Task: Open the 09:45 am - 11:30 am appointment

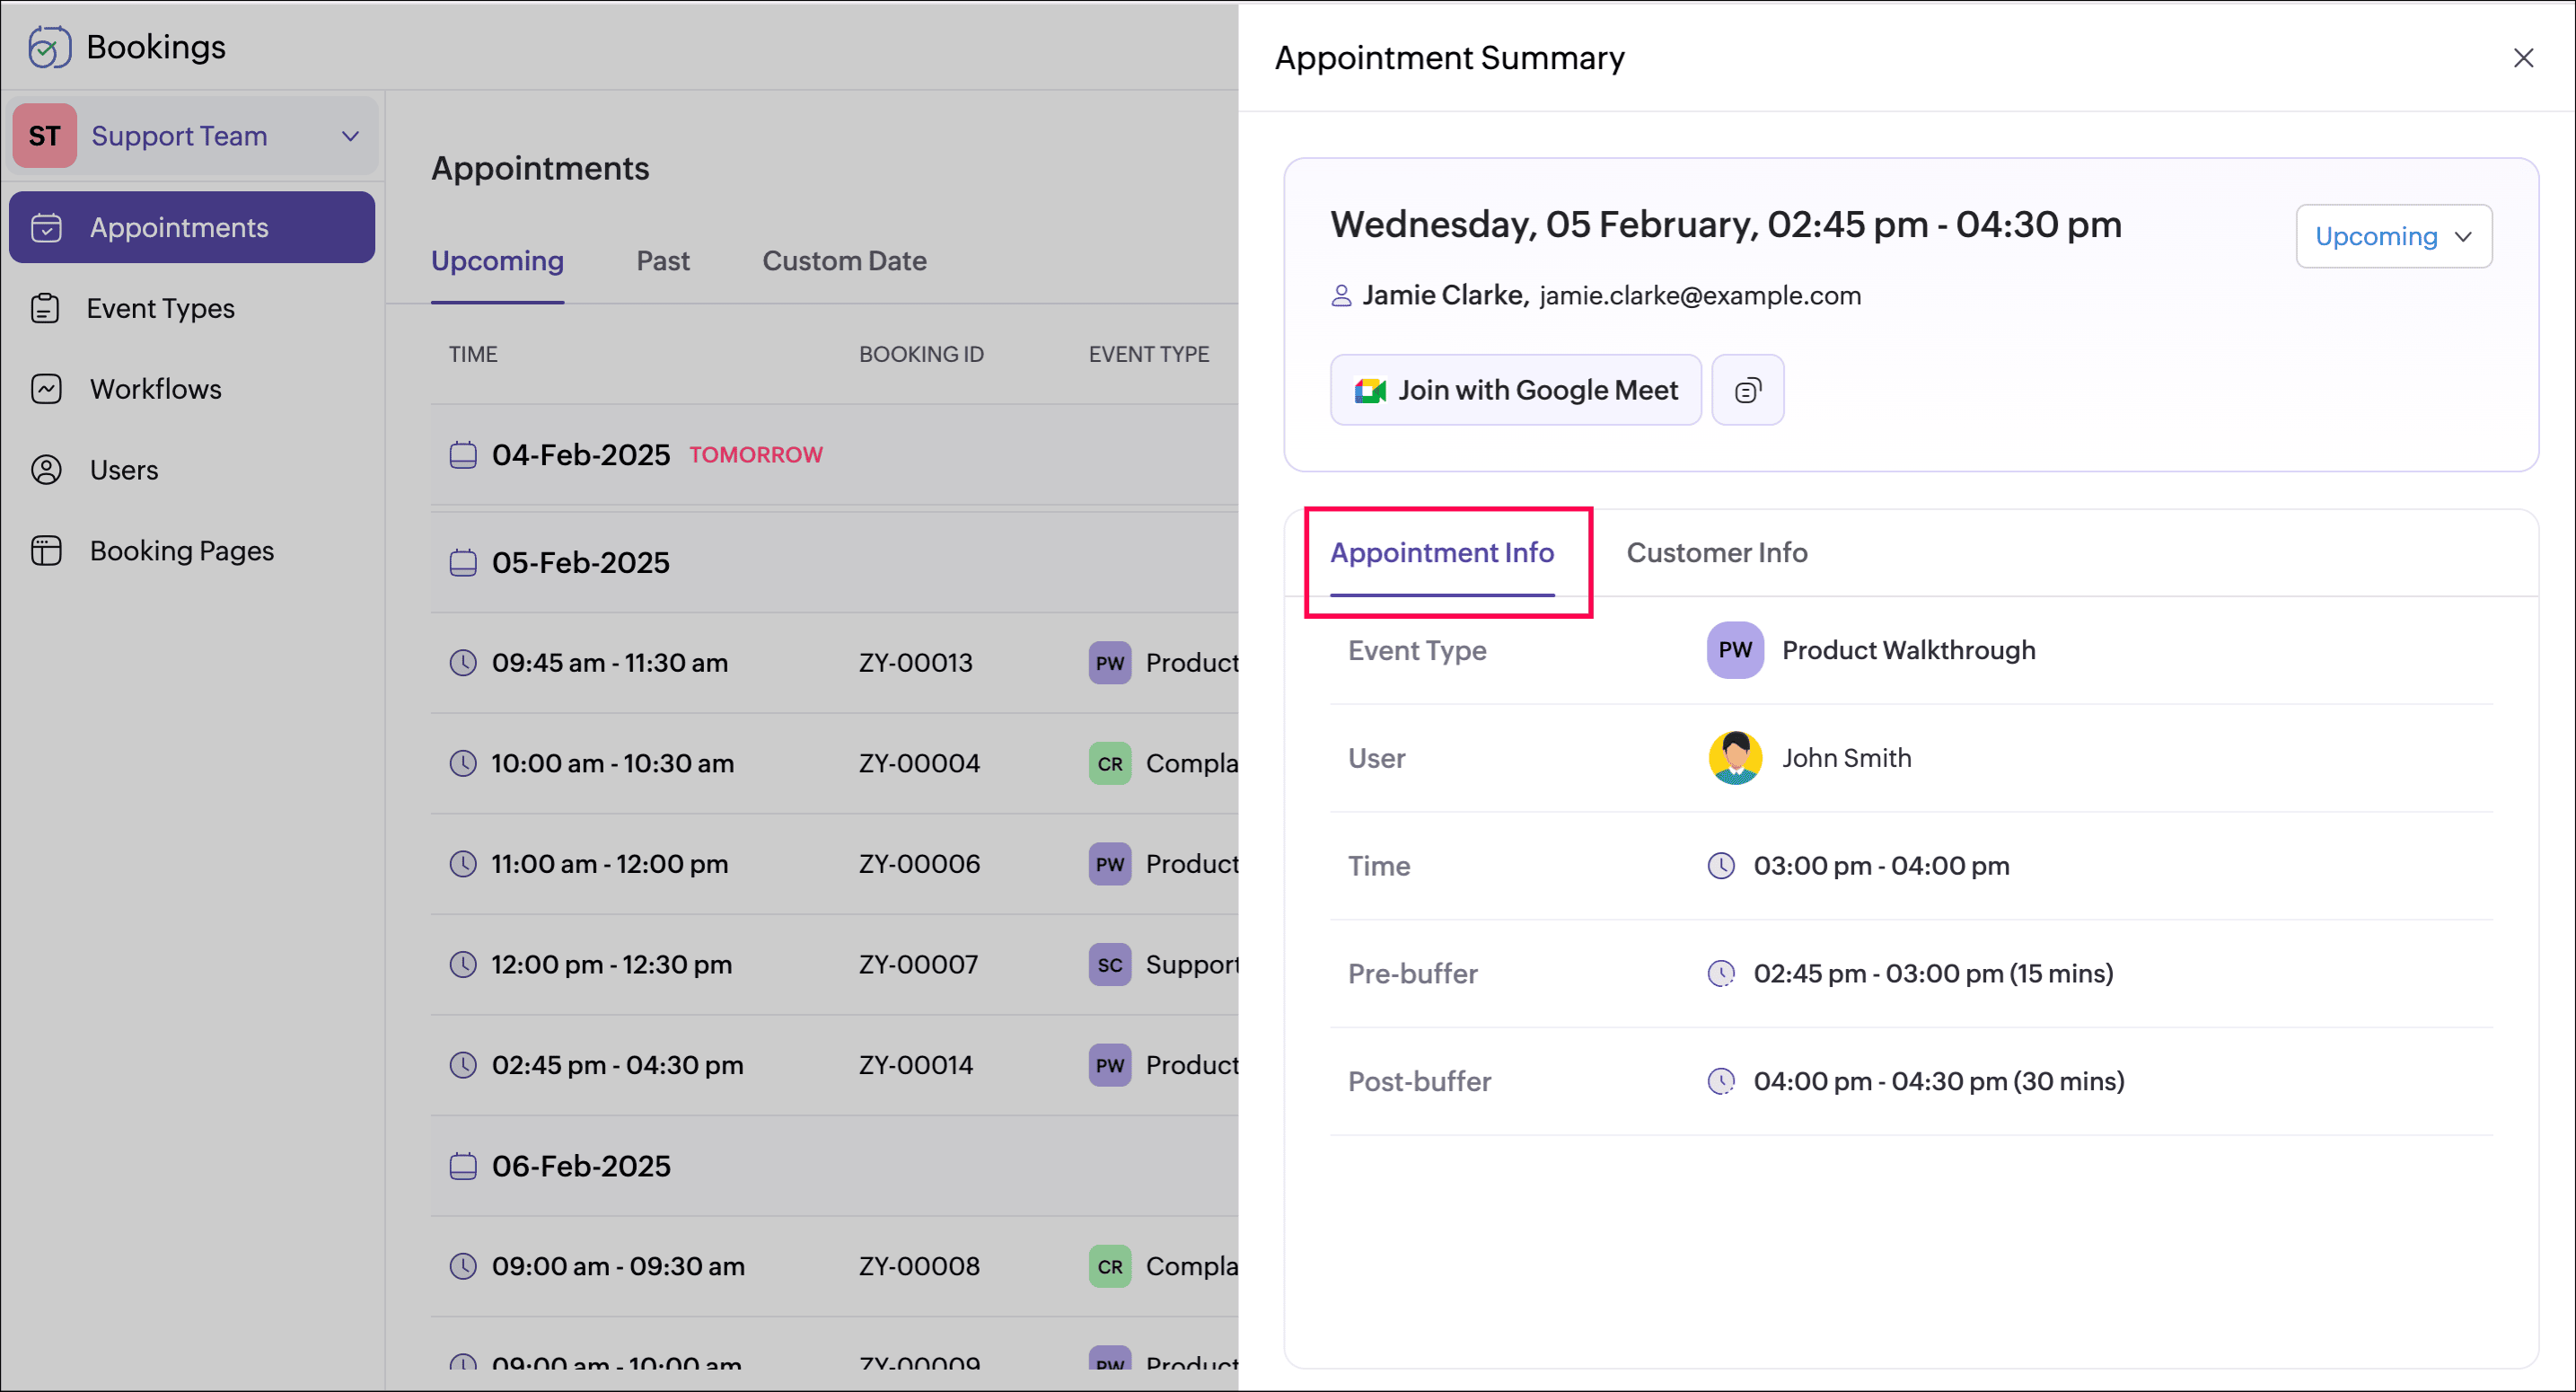Action: 610,663
